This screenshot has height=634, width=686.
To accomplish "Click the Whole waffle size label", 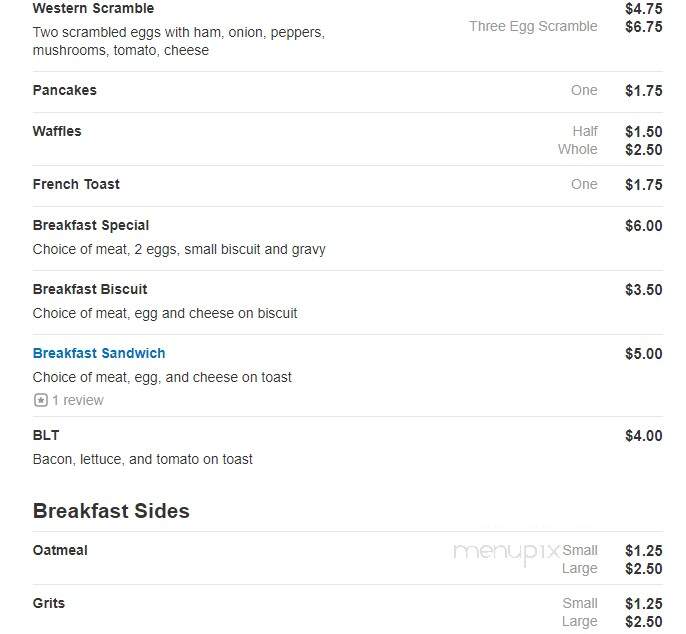I will 578,149.
